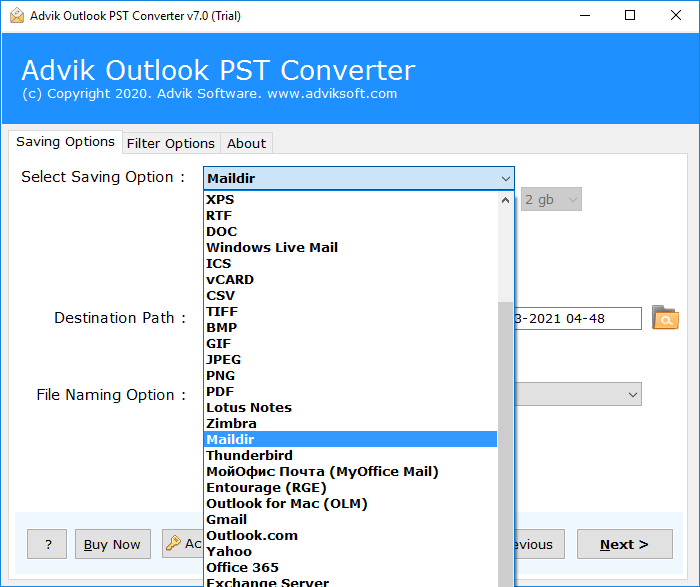Click the key icon on Activate button
Viewport: 700px width, 587px height.
tap(173, 543)
